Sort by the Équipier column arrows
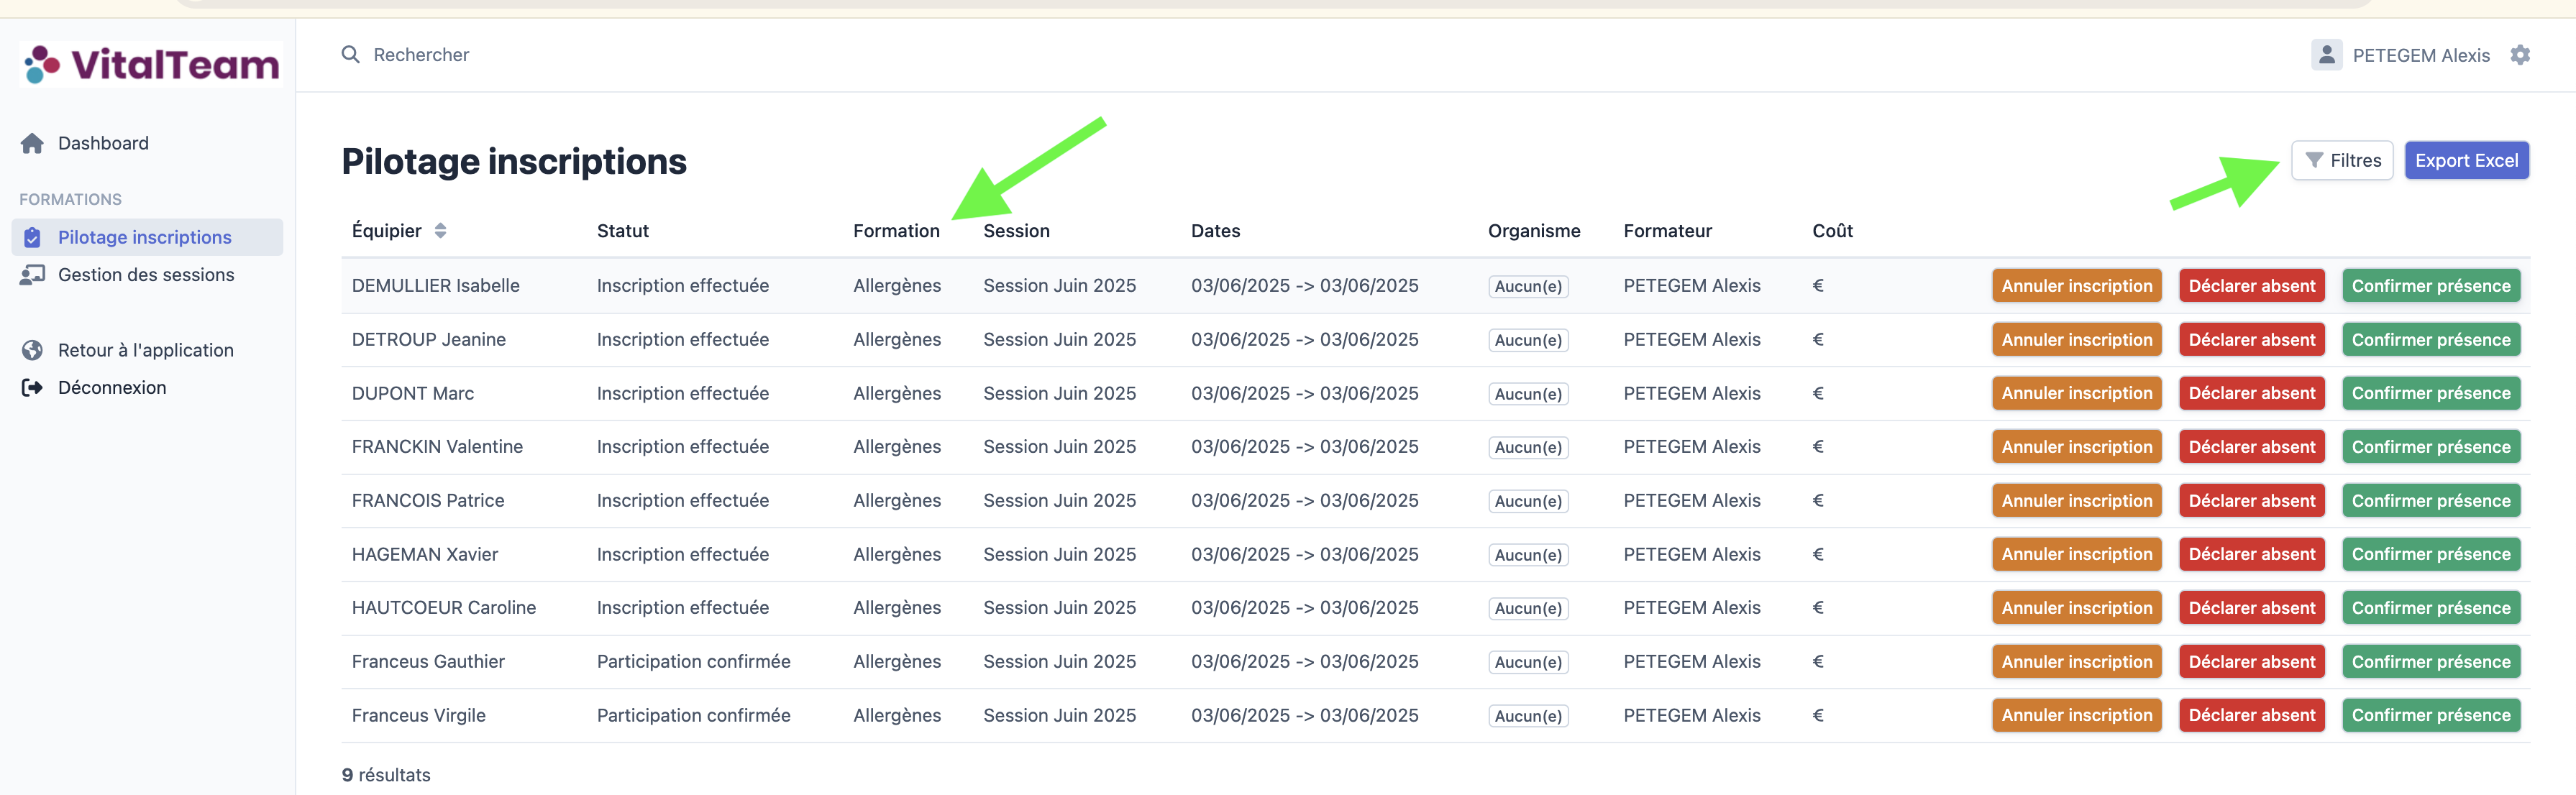This screenshot has height=795, width=2576. click(x=440, y=231)
